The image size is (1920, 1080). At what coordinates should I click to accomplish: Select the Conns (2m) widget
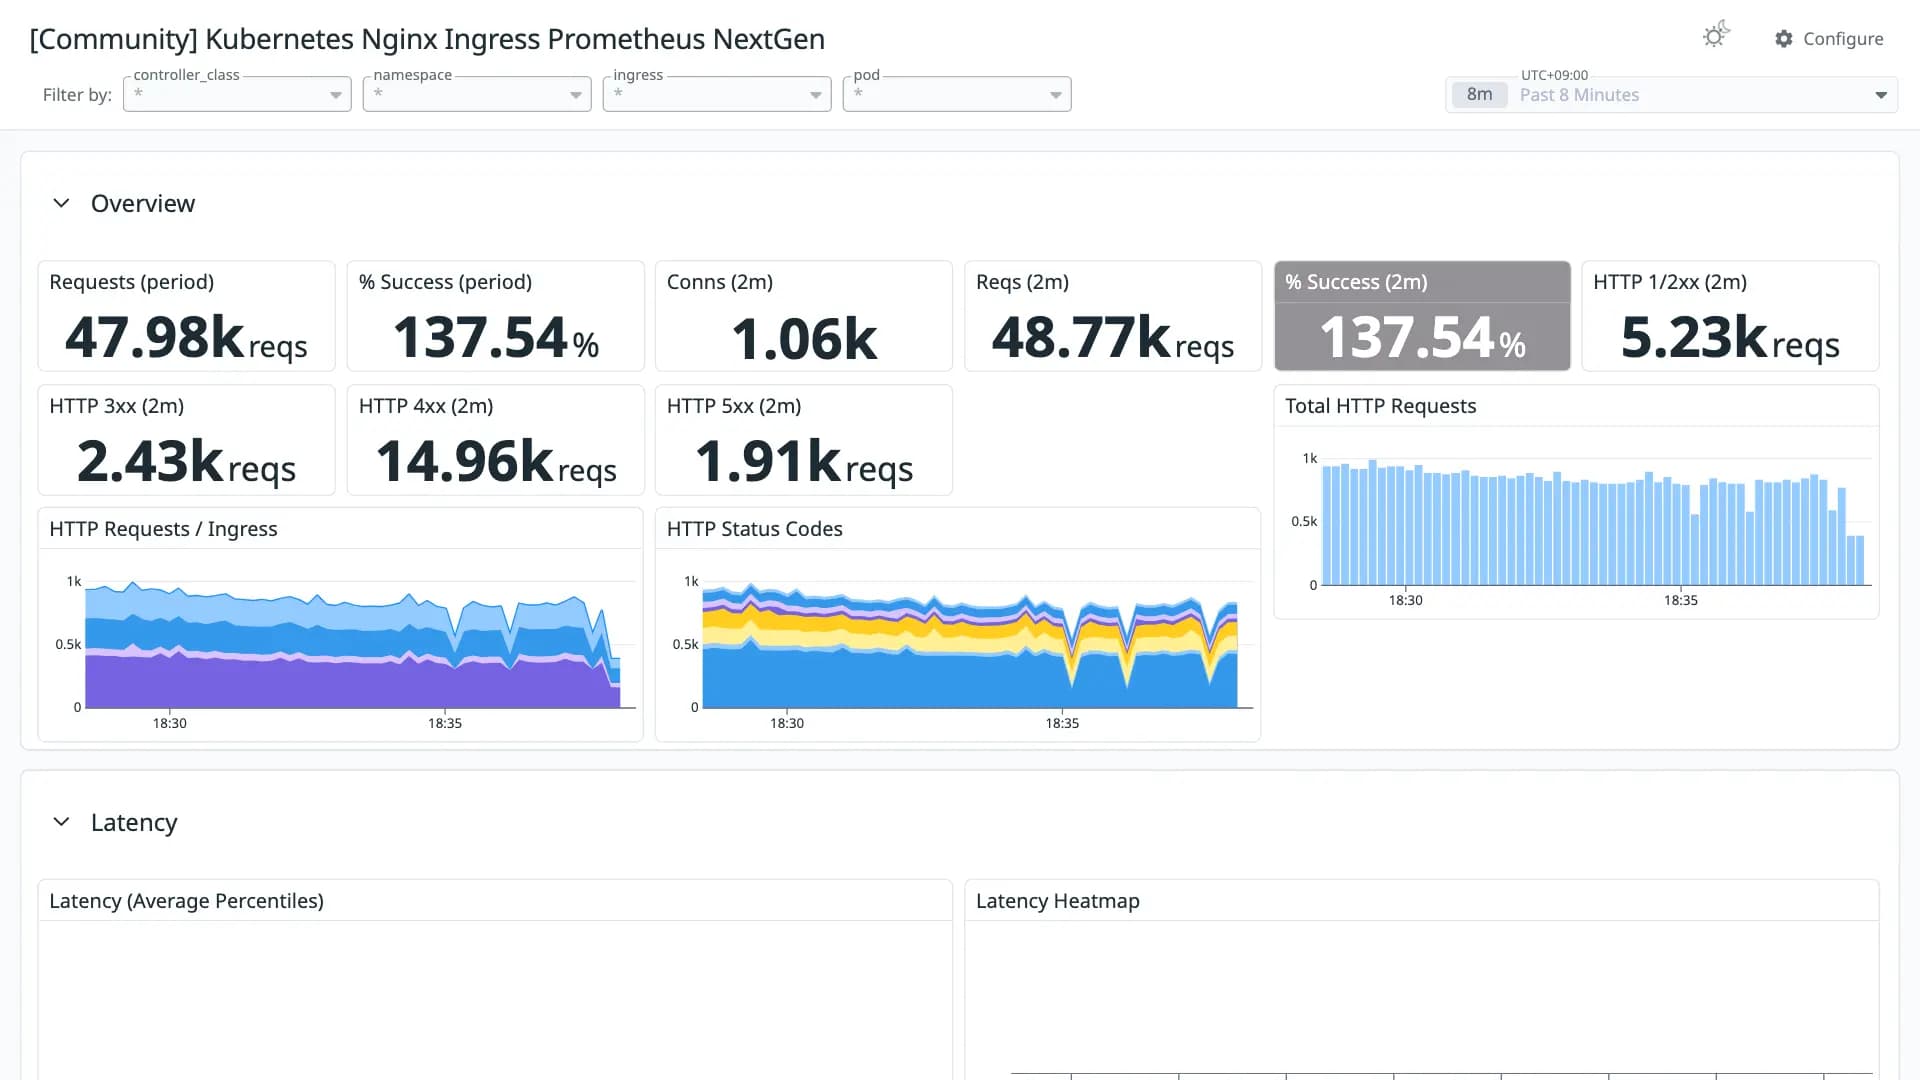pos(803,316)
